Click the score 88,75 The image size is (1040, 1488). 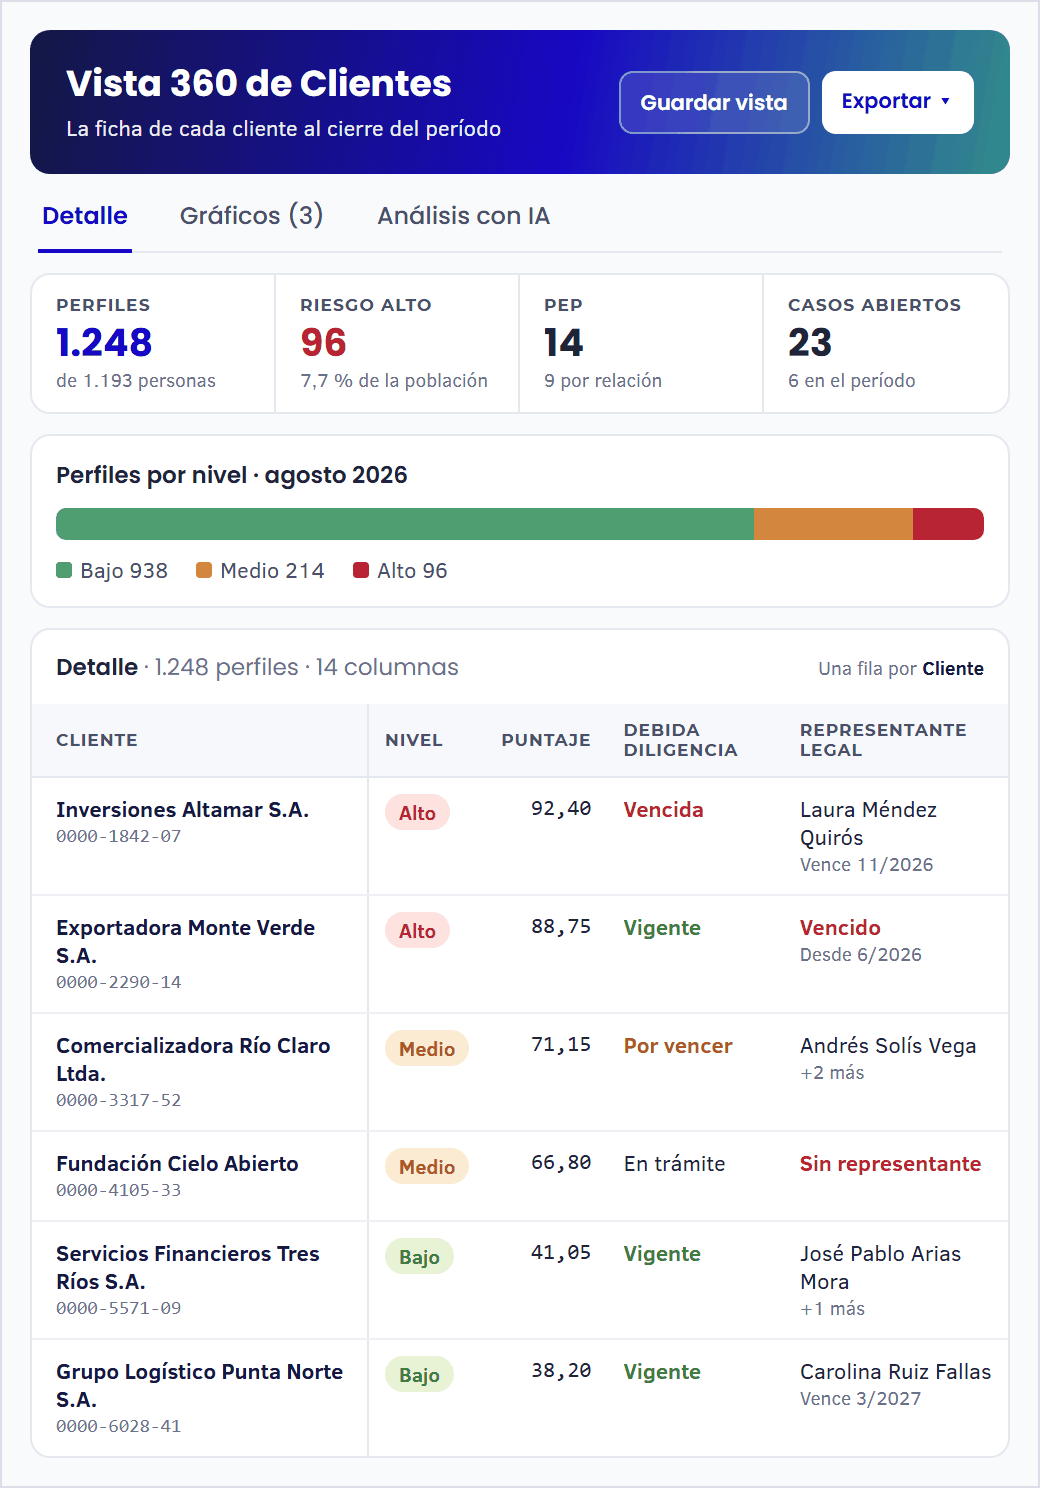point(561,926)
